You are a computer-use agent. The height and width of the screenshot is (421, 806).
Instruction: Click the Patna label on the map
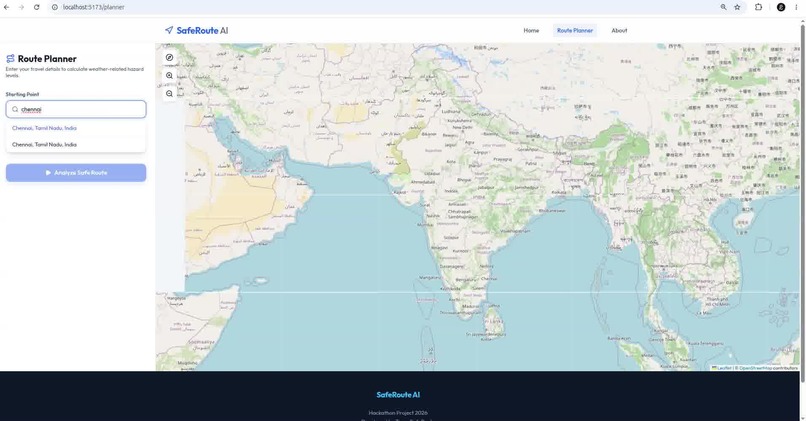click(x=531, y=163)
